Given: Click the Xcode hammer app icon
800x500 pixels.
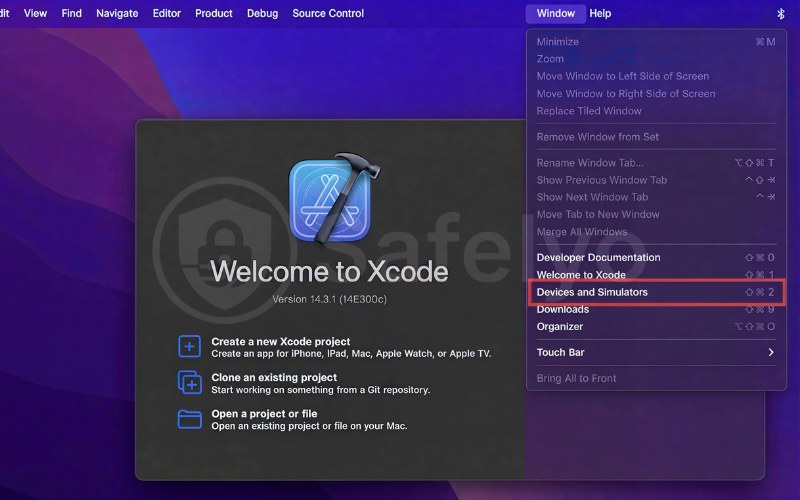Looking at the screenshot, I should pos(334,199).
